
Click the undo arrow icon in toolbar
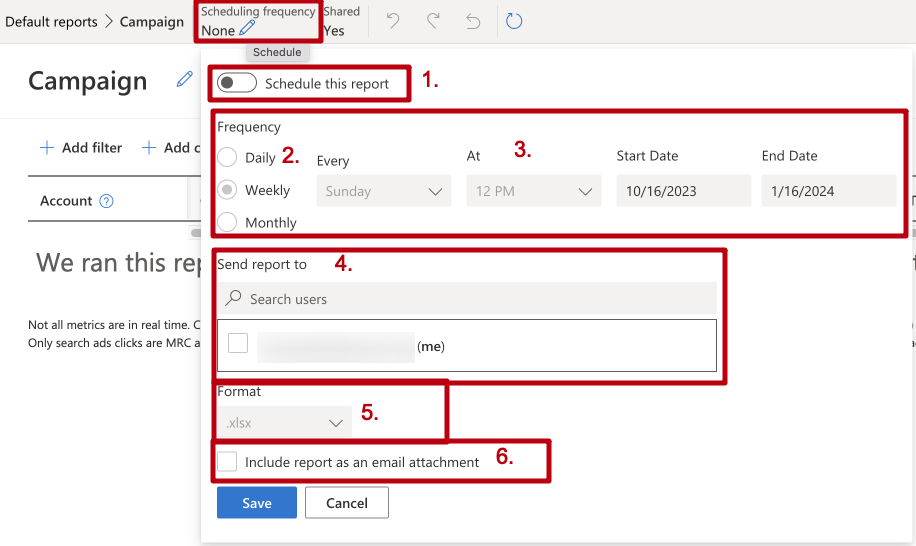(393, 21)
